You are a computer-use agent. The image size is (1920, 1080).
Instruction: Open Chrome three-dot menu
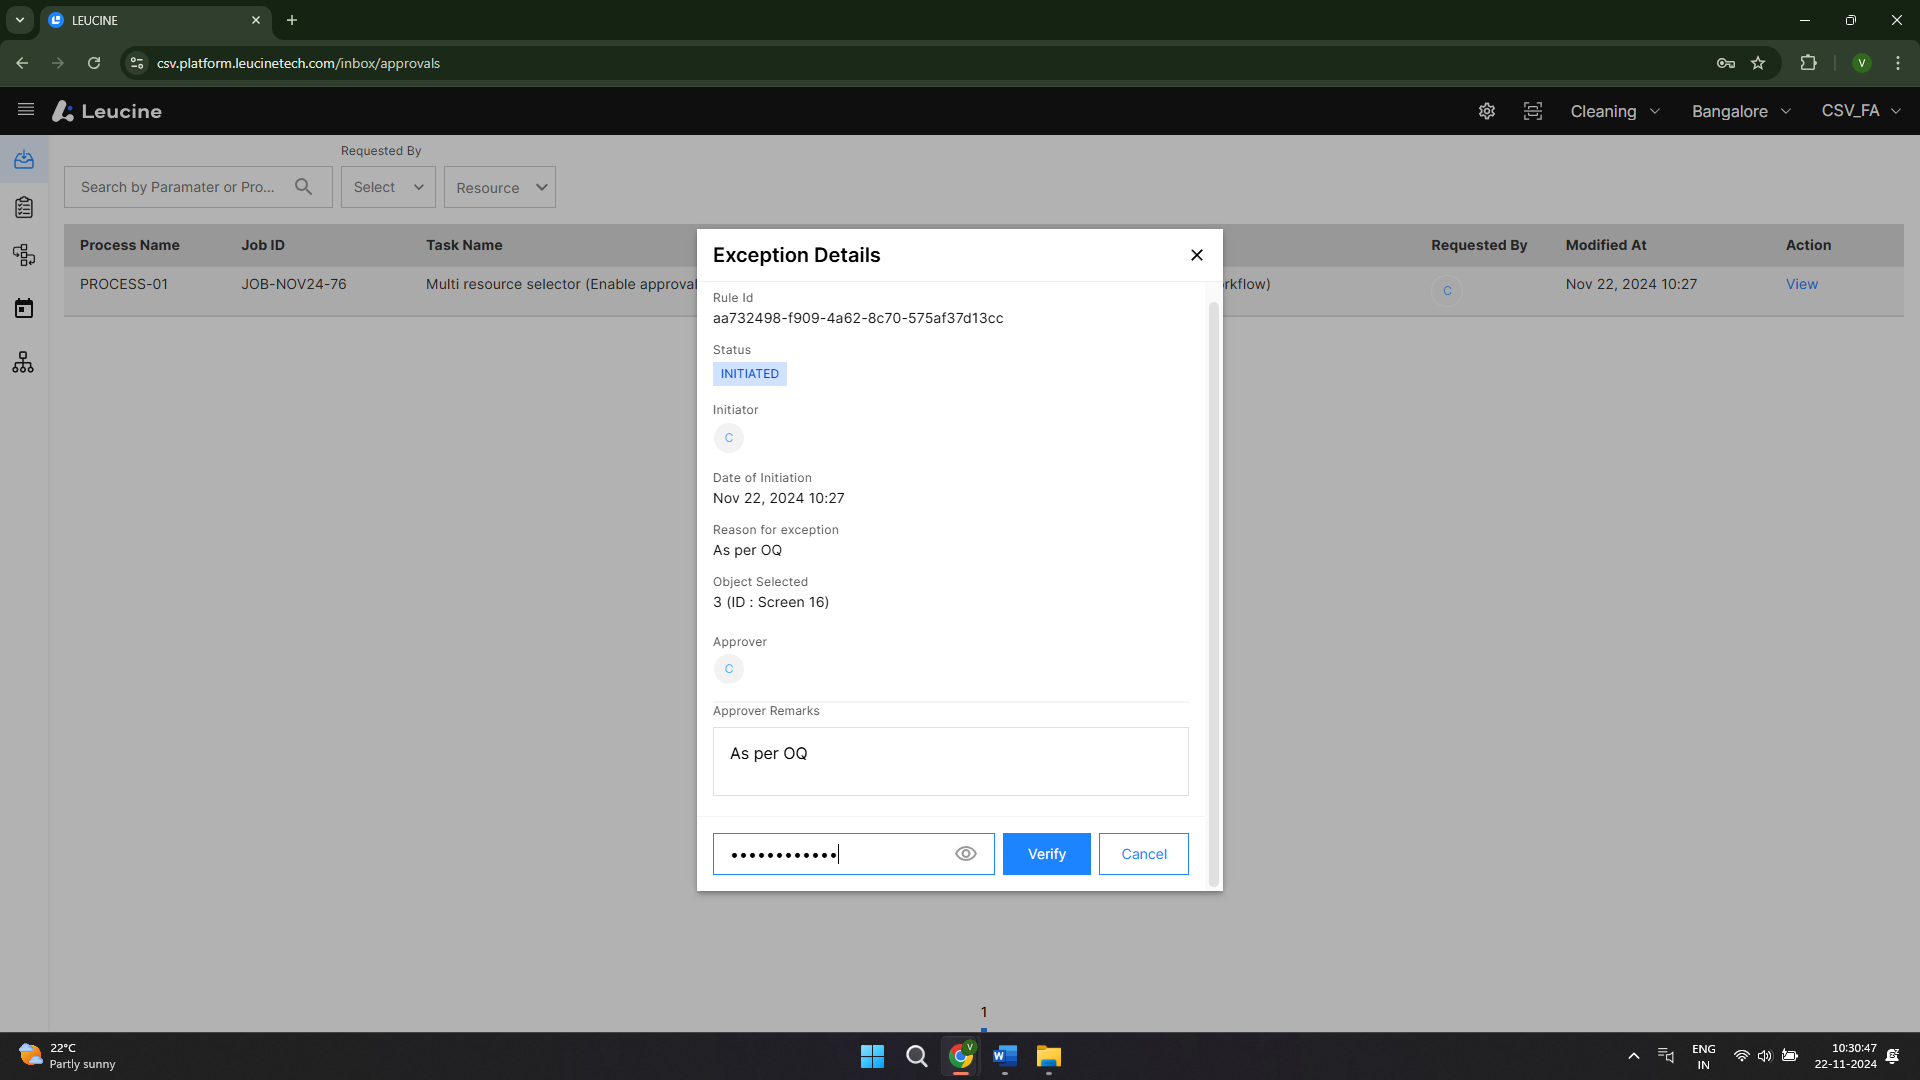click(x=1898, y=63)
